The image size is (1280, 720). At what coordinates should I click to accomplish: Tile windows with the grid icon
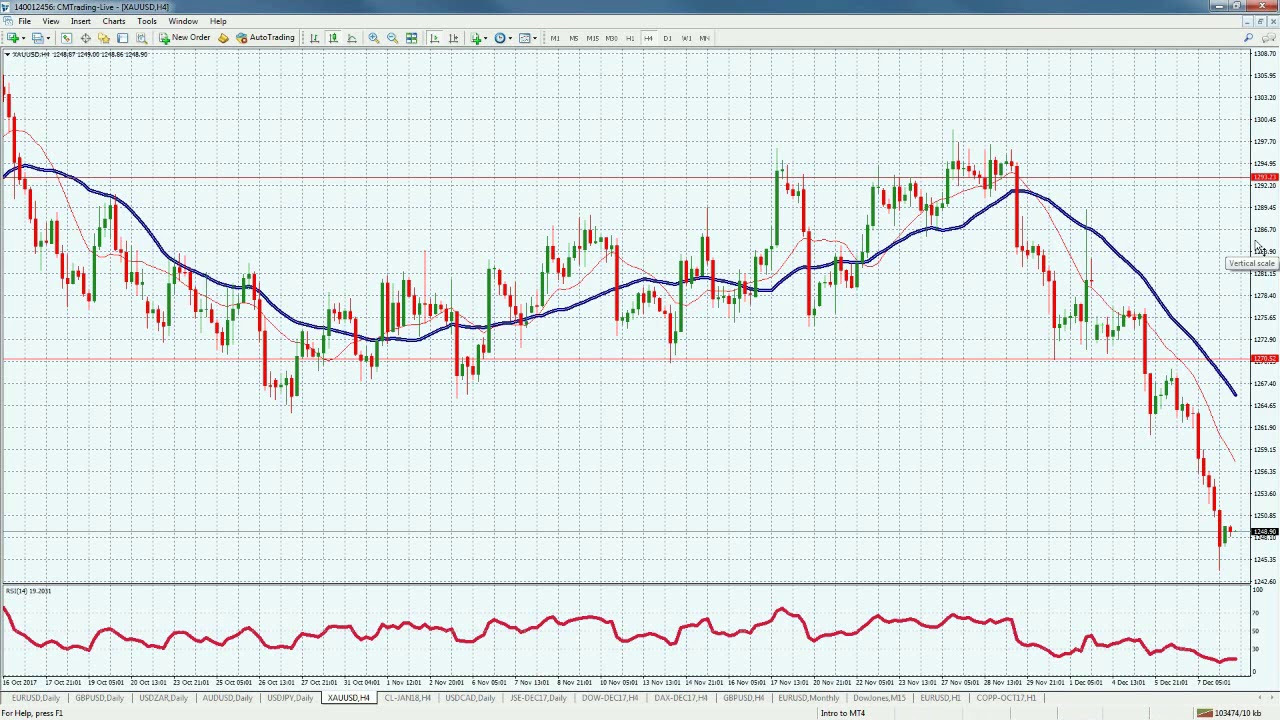tap(411, 38)
